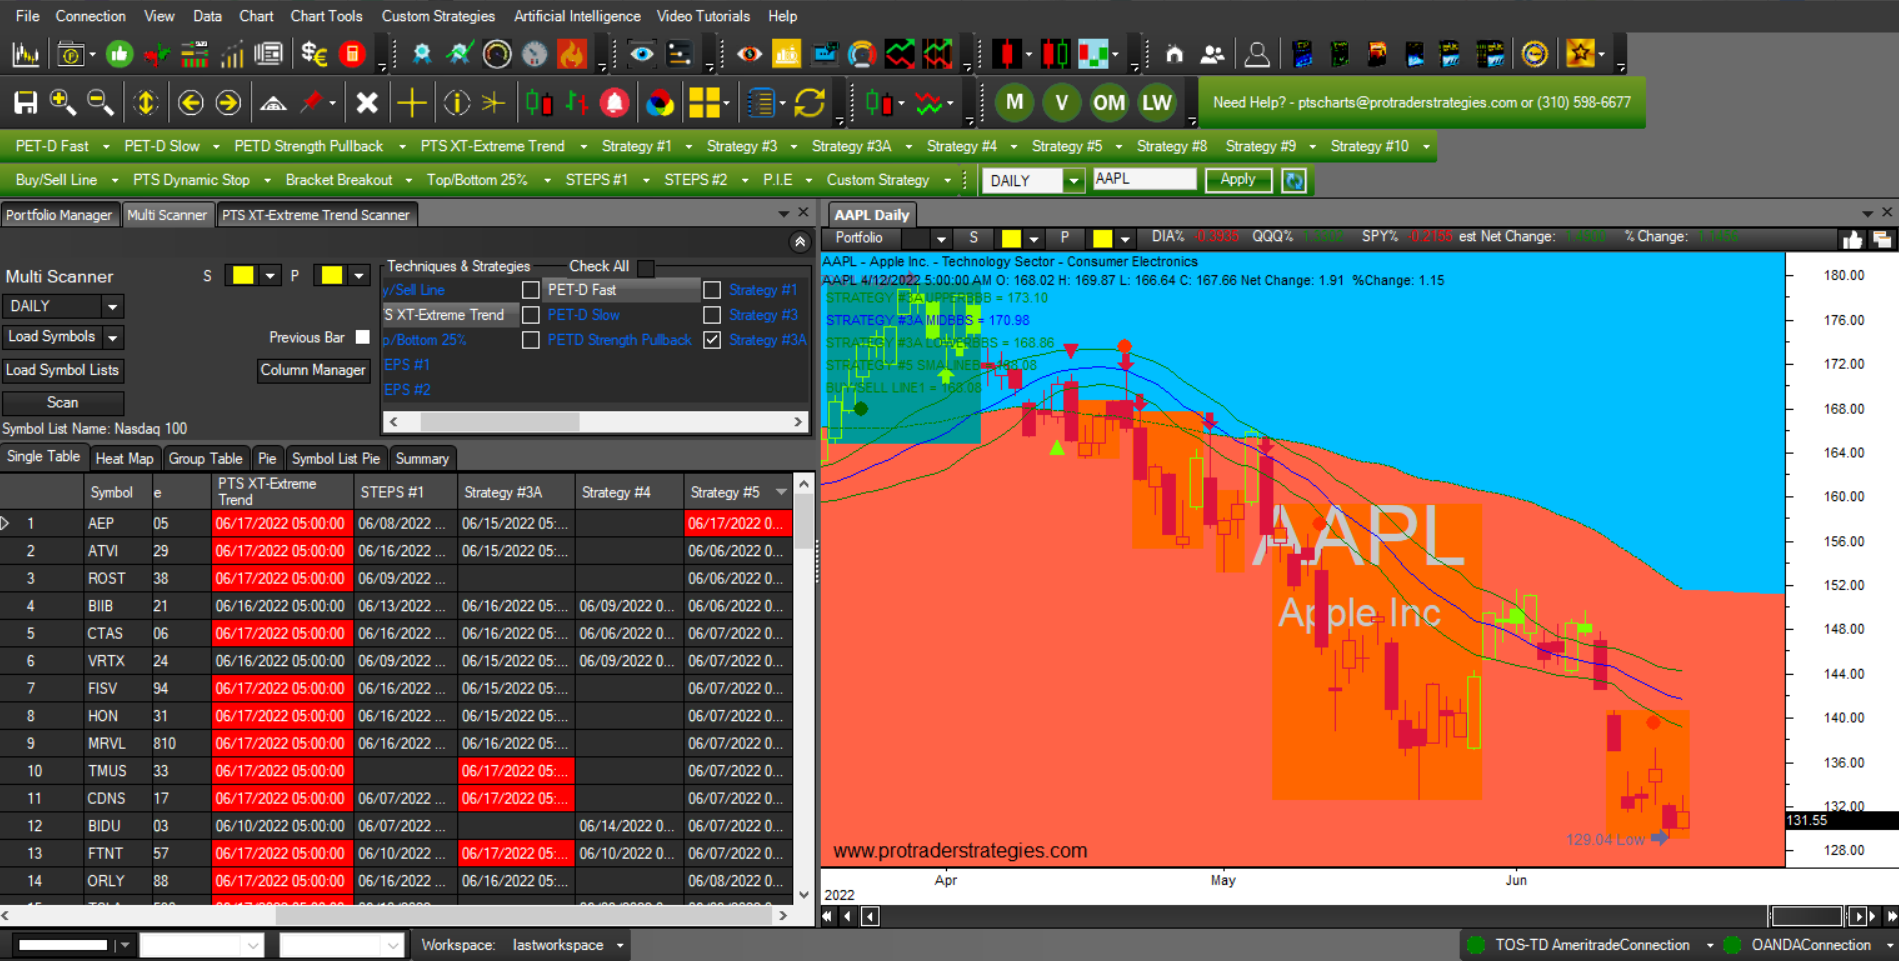Click the right arrow navigate forward icon
The height and width of the screenshot is (961, 1899).
pyautogui.click(x=228, y=103)
